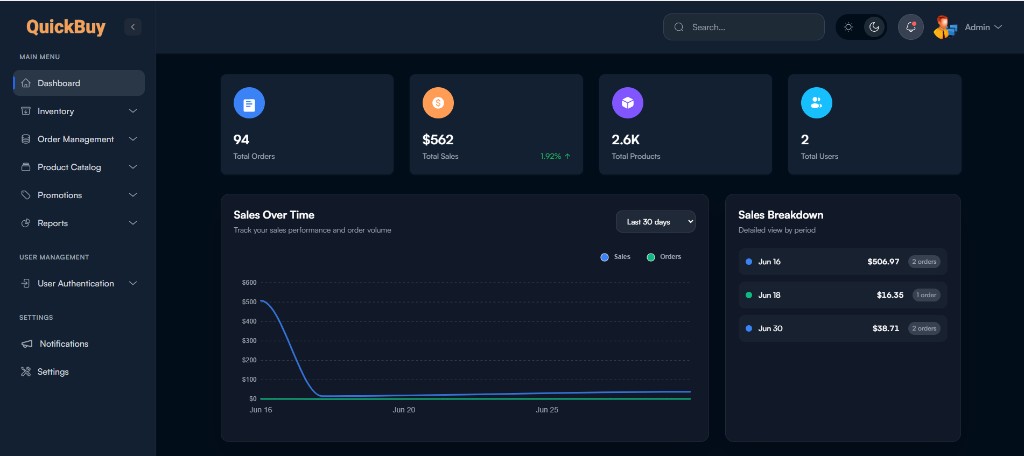Click the Admin avatar image
The width and height of the screenshot is (1024, 456).
point(945,27)
